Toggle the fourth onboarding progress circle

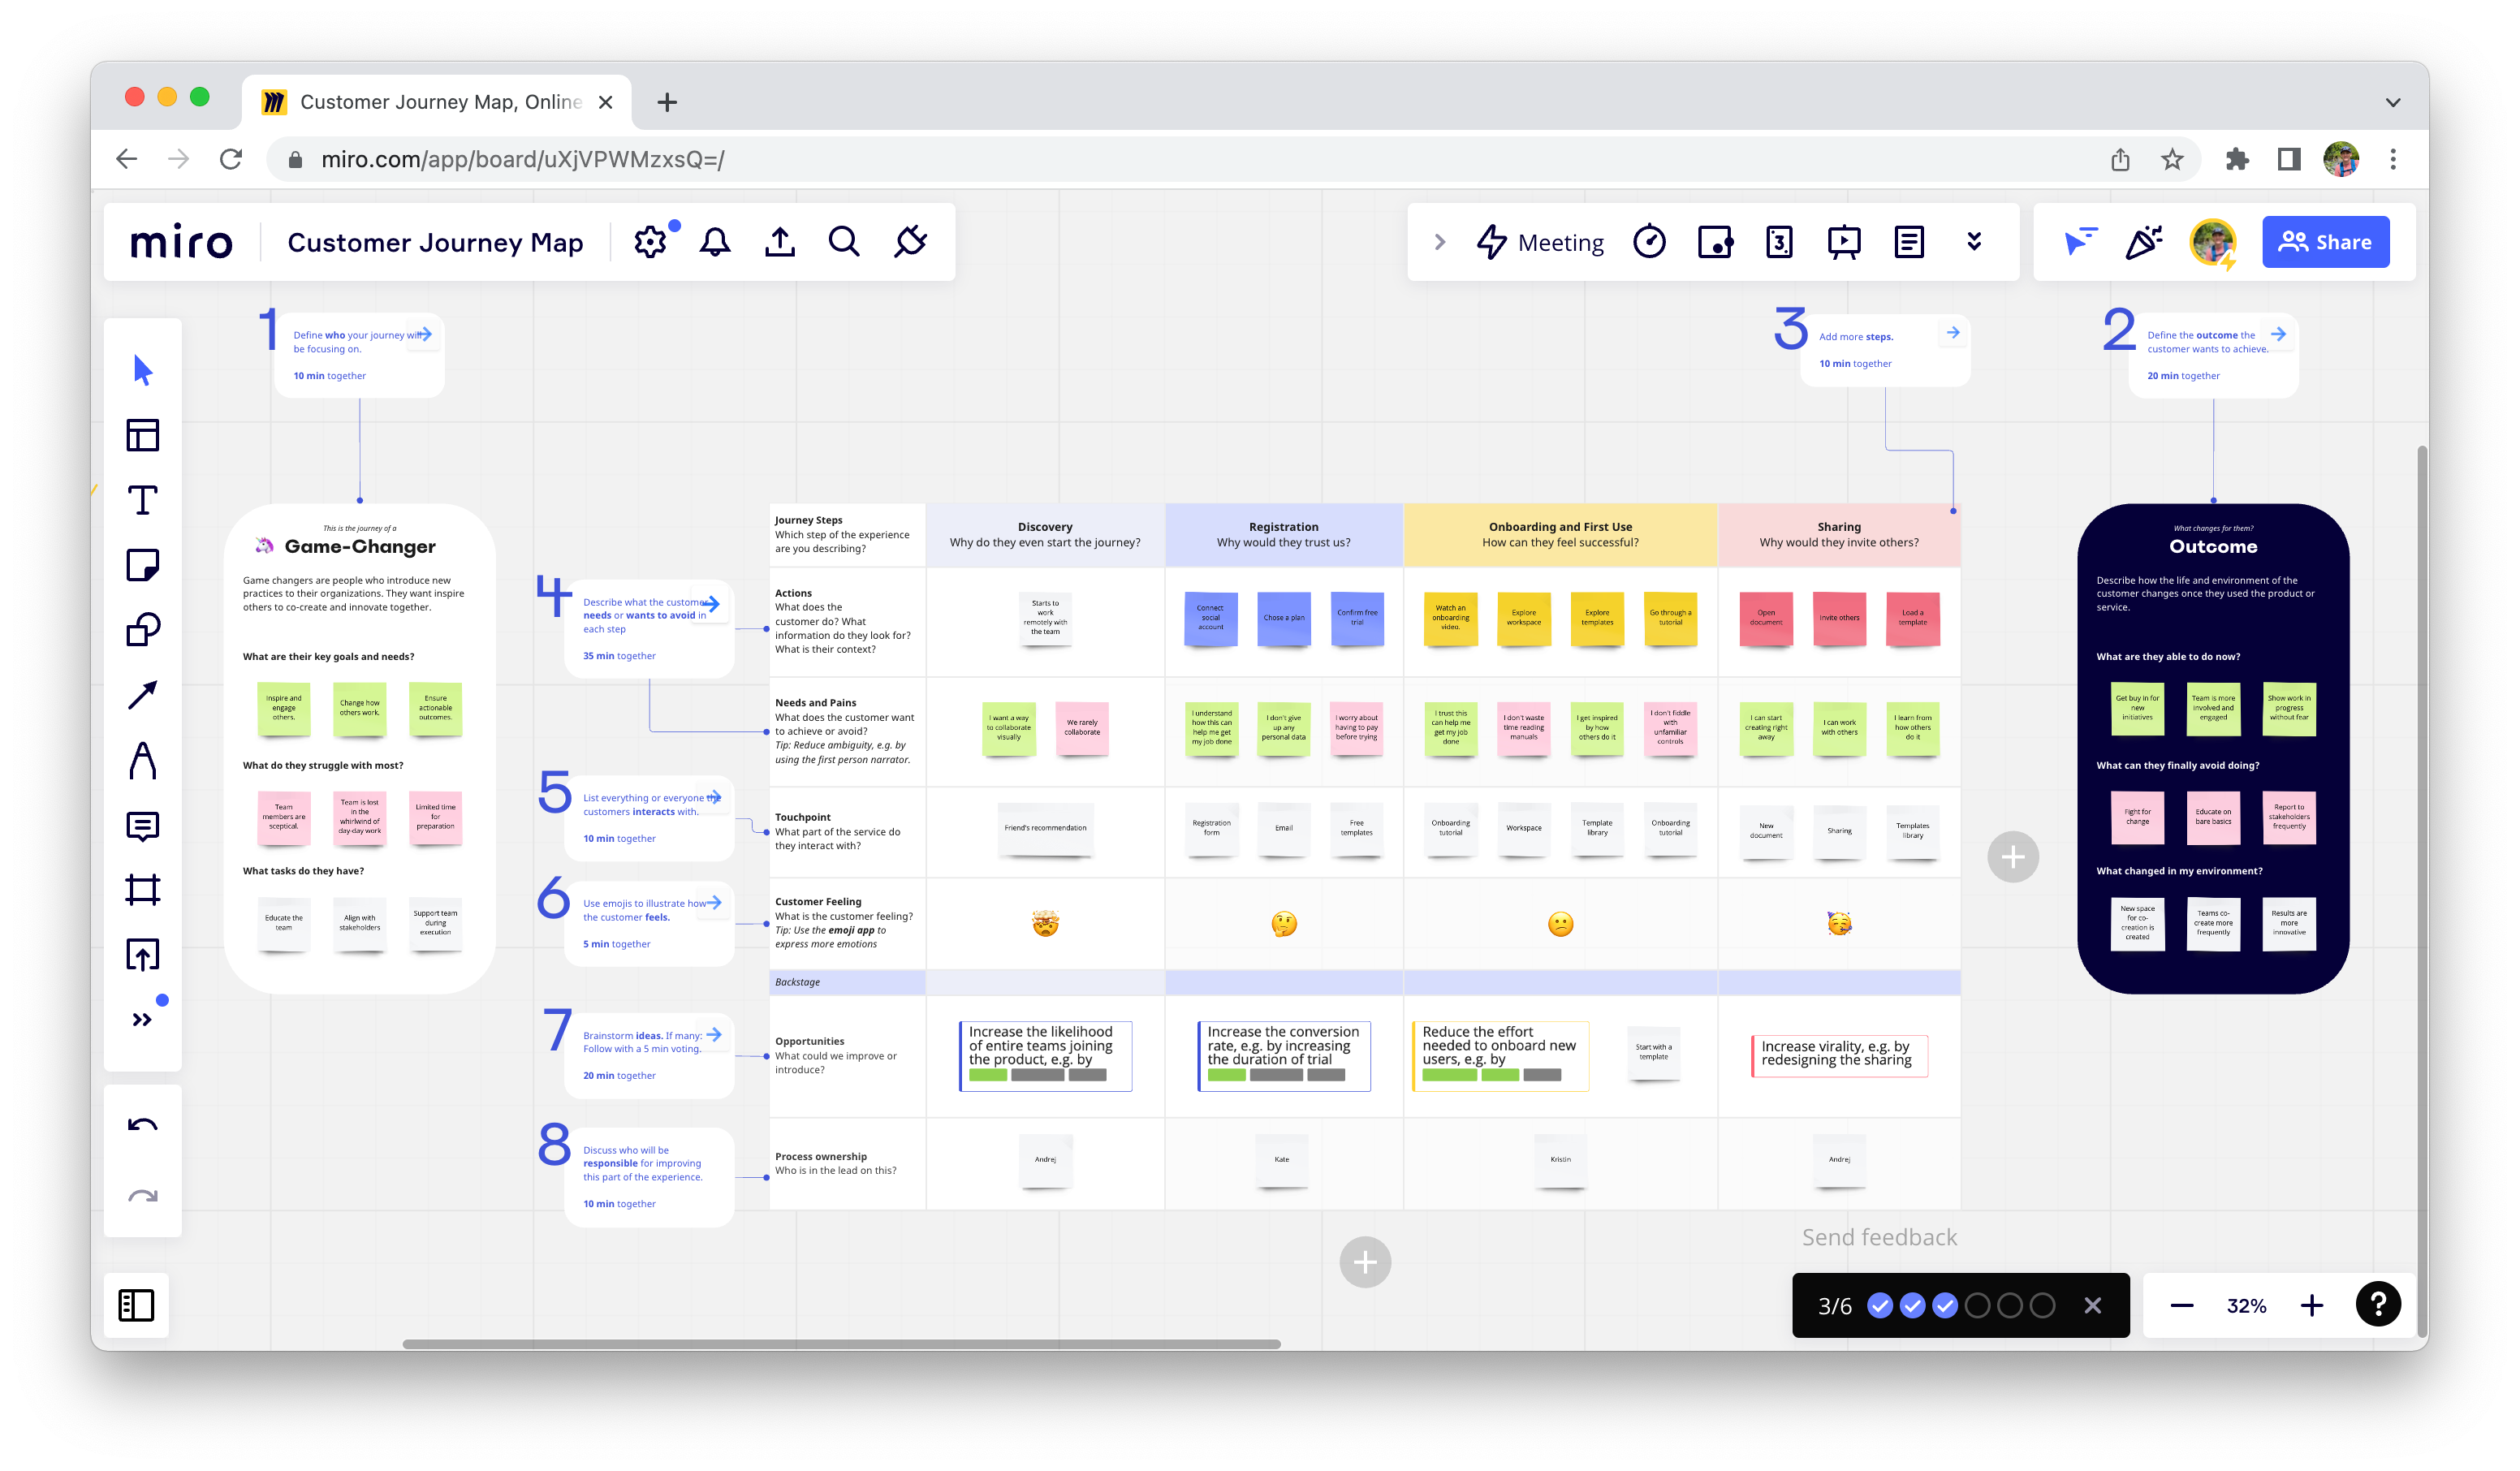1977,1305
